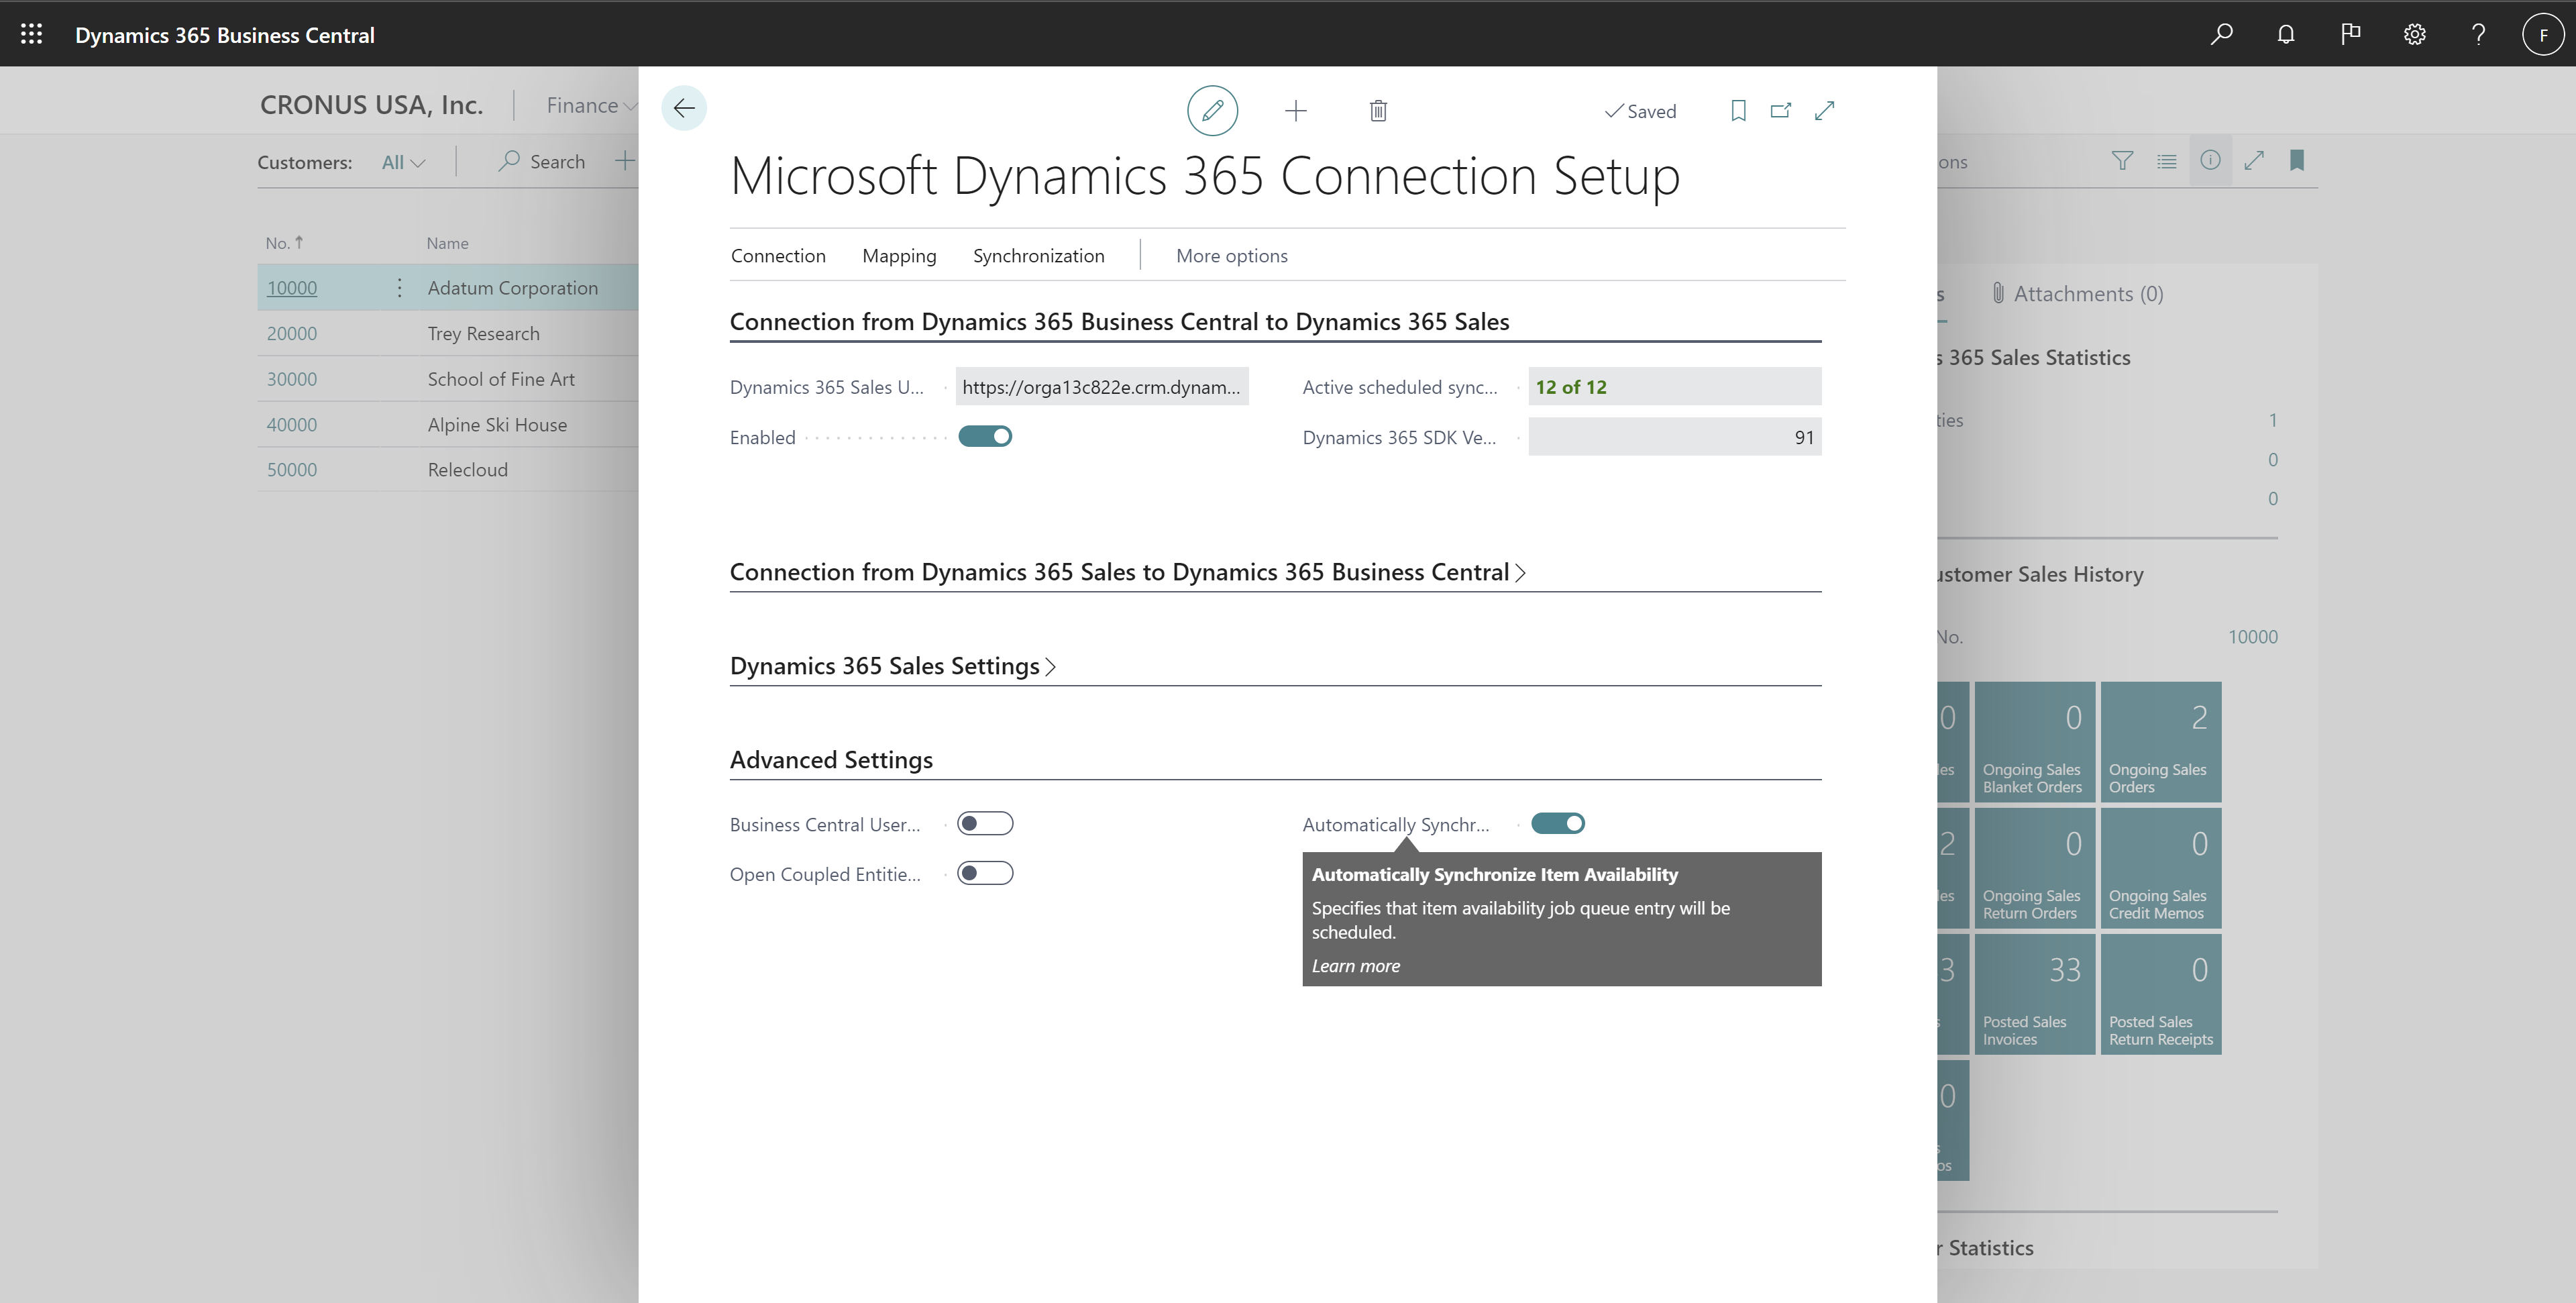Switch to the Mapping tab
The width and height of the screenshot is (2576, 1303).
click(x=898, y=254)
